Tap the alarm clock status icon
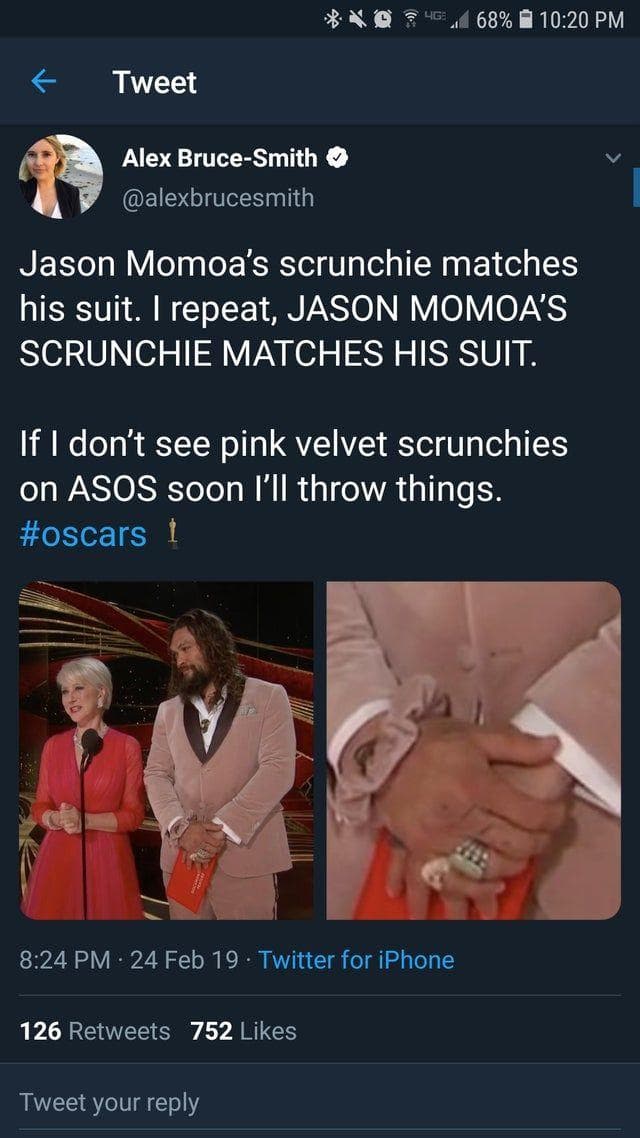 (x=382, y=20)
